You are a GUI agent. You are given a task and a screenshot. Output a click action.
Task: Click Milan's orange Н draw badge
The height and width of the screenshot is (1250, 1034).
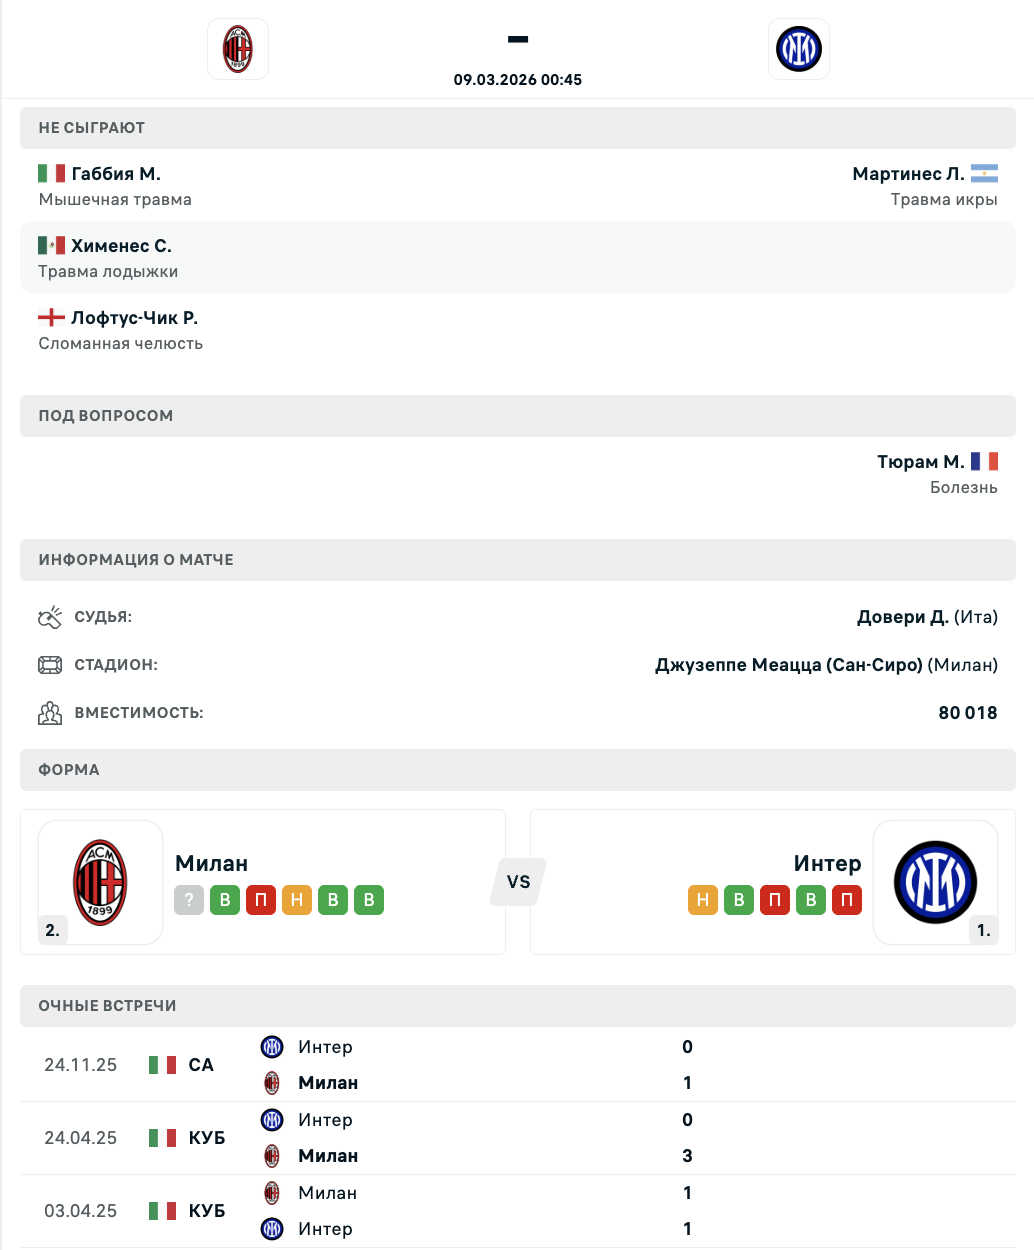[x=297, y=900]
